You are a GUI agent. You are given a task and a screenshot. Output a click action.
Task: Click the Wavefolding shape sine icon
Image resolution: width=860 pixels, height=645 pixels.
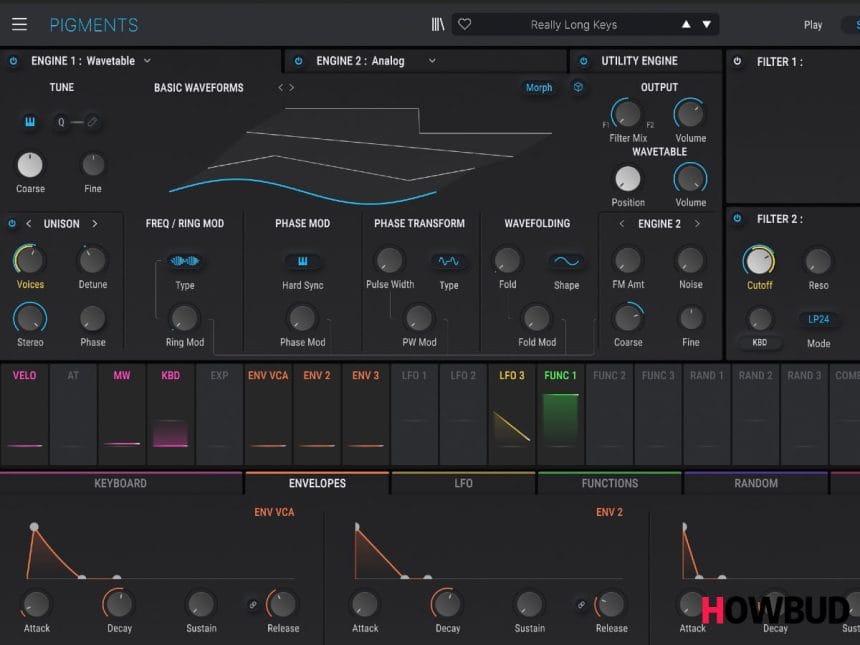tap(566, 262)
